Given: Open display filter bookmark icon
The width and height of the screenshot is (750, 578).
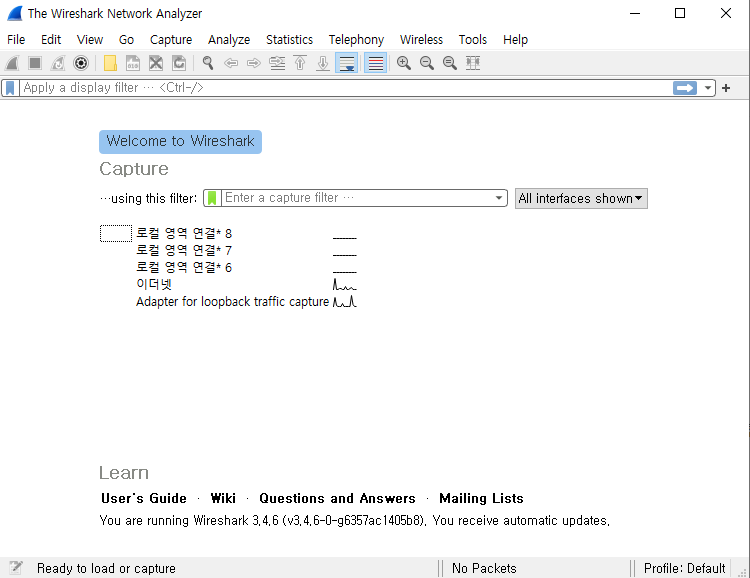Looking at the screenshot, I should click(10, 88).
